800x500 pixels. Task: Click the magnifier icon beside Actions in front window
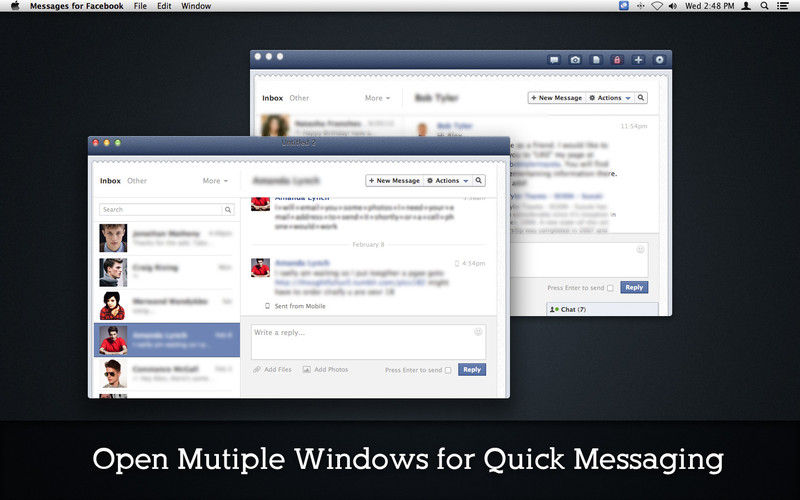tap(479, 181)
